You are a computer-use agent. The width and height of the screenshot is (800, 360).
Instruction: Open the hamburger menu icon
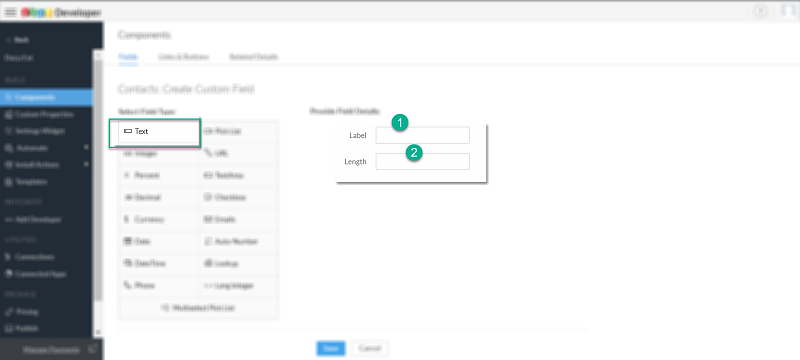click(x=10, y=12)
